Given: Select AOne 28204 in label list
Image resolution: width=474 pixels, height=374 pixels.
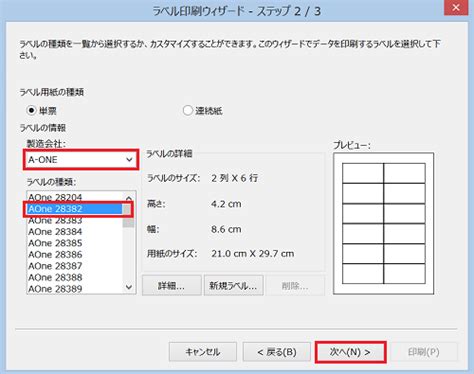Looking at the screenshot, I should pos(75,197).
